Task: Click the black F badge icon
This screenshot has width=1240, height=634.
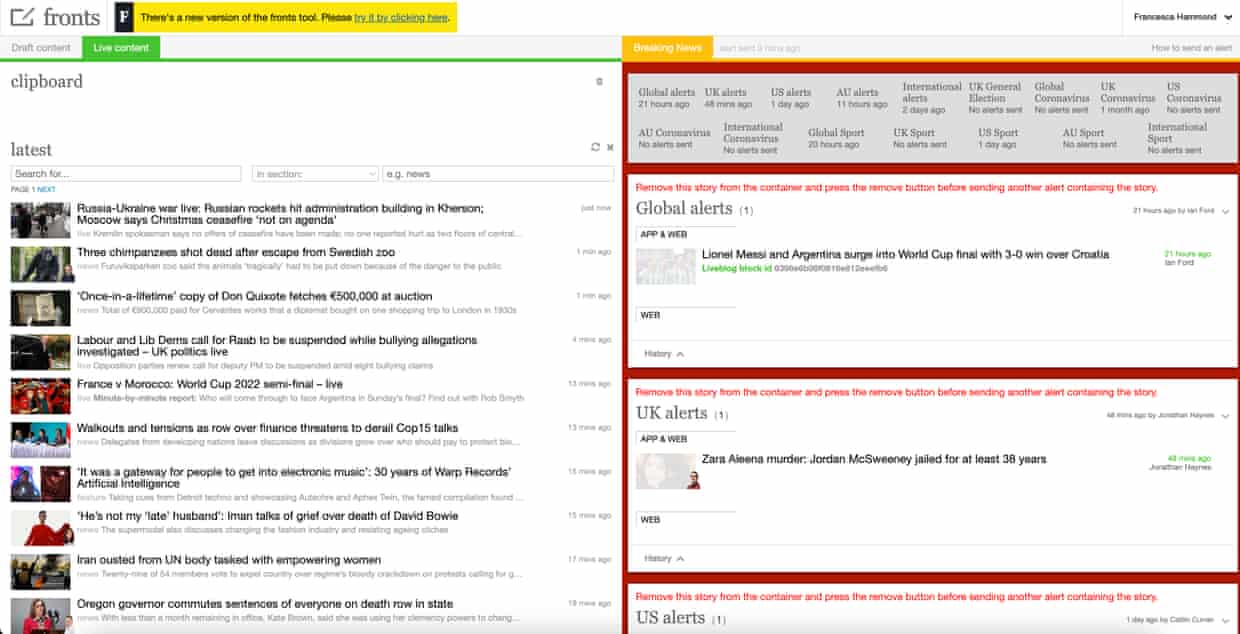Action: click(123, 17)
